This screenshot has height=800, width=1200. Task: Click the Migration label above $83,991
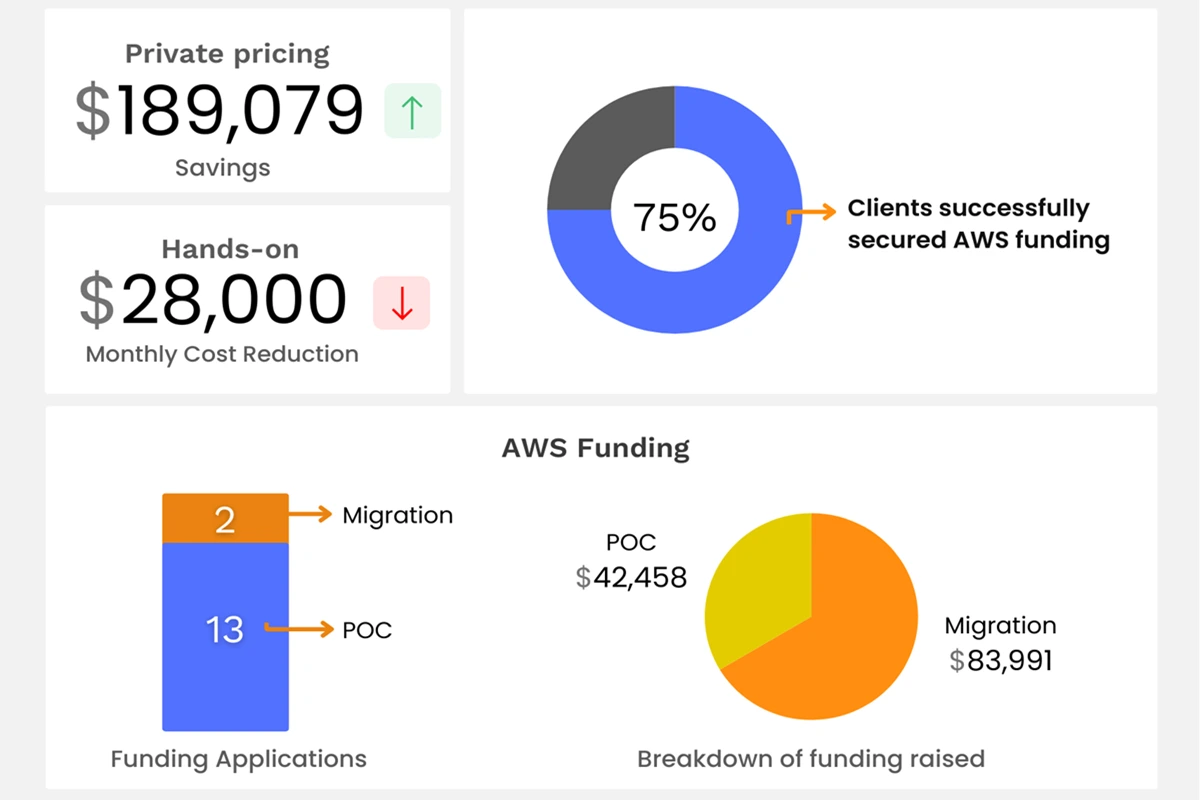click(x=1001, y=626)
